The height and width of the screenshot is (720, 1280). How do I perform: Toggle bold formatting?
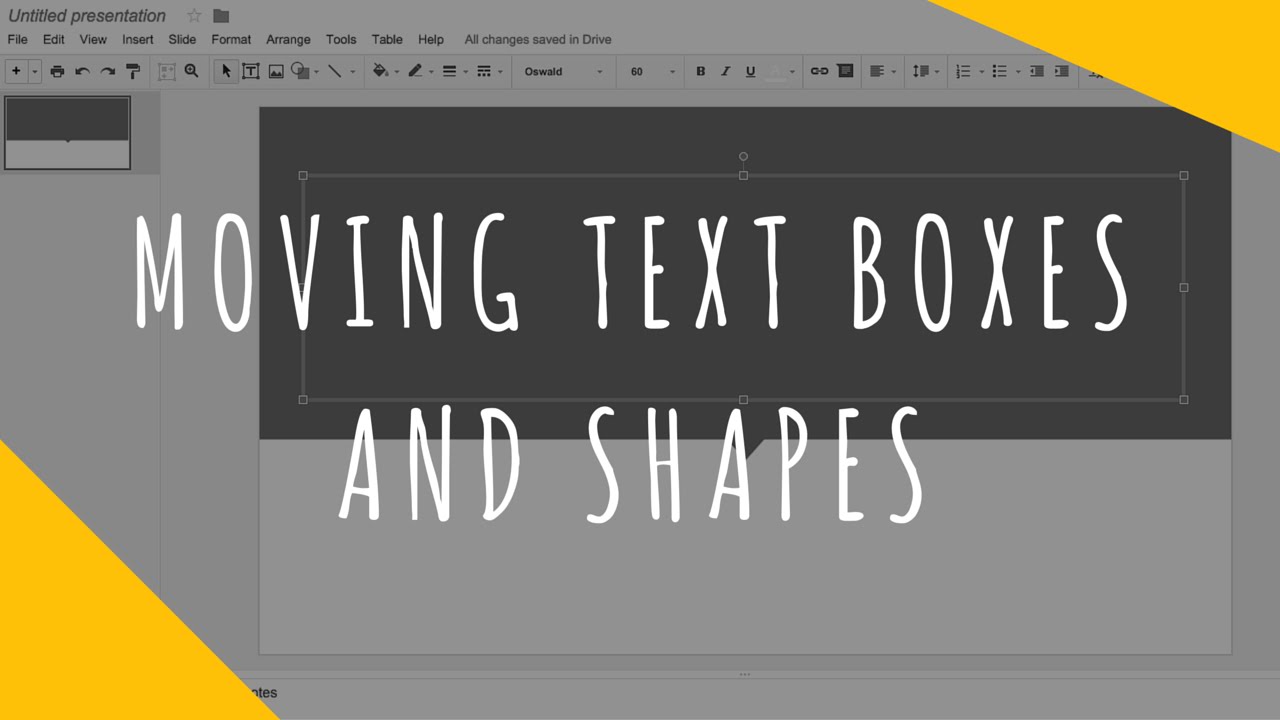point(700,71)
